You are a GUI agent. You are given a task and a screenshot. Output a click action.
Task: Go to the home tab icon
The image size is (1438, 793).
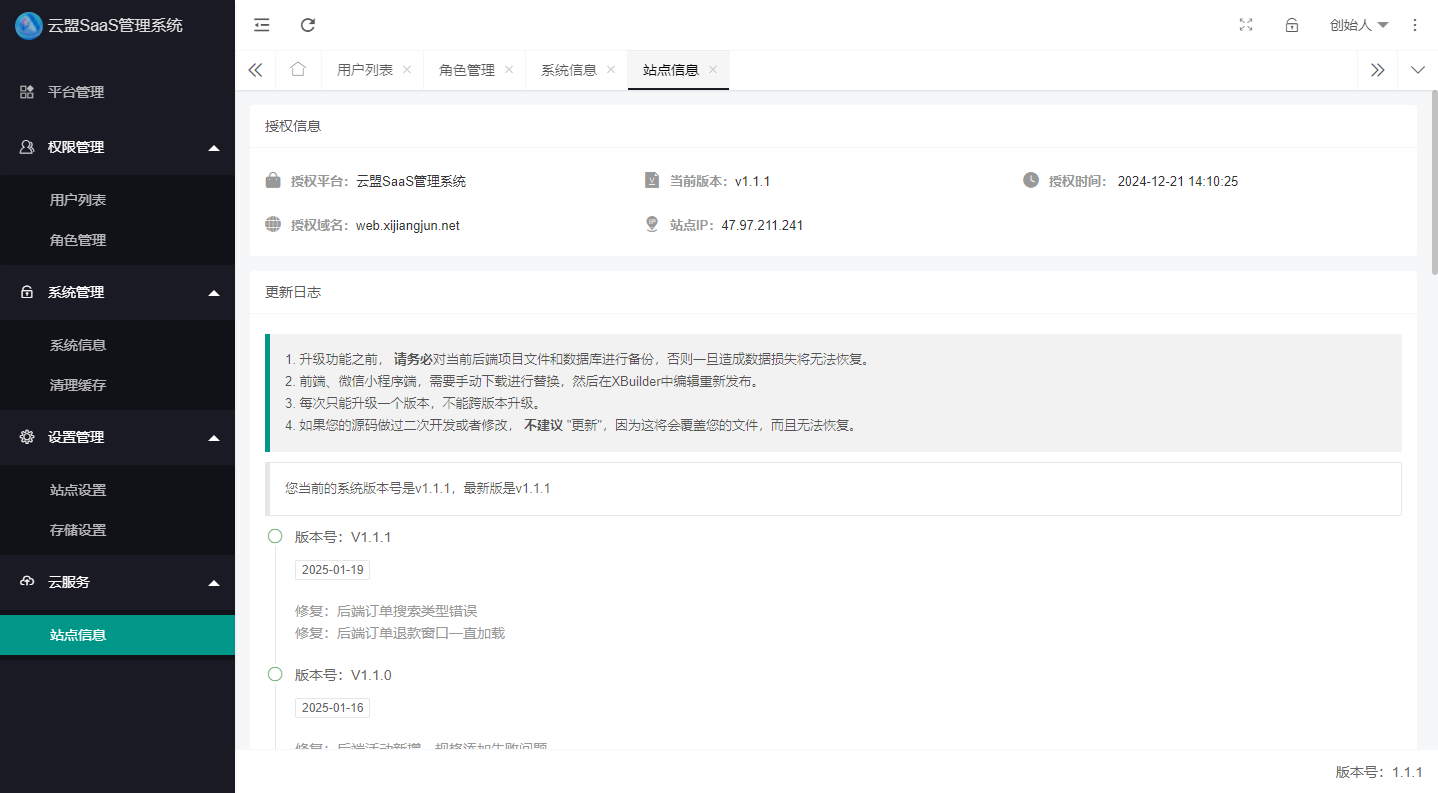coord(298,70)
